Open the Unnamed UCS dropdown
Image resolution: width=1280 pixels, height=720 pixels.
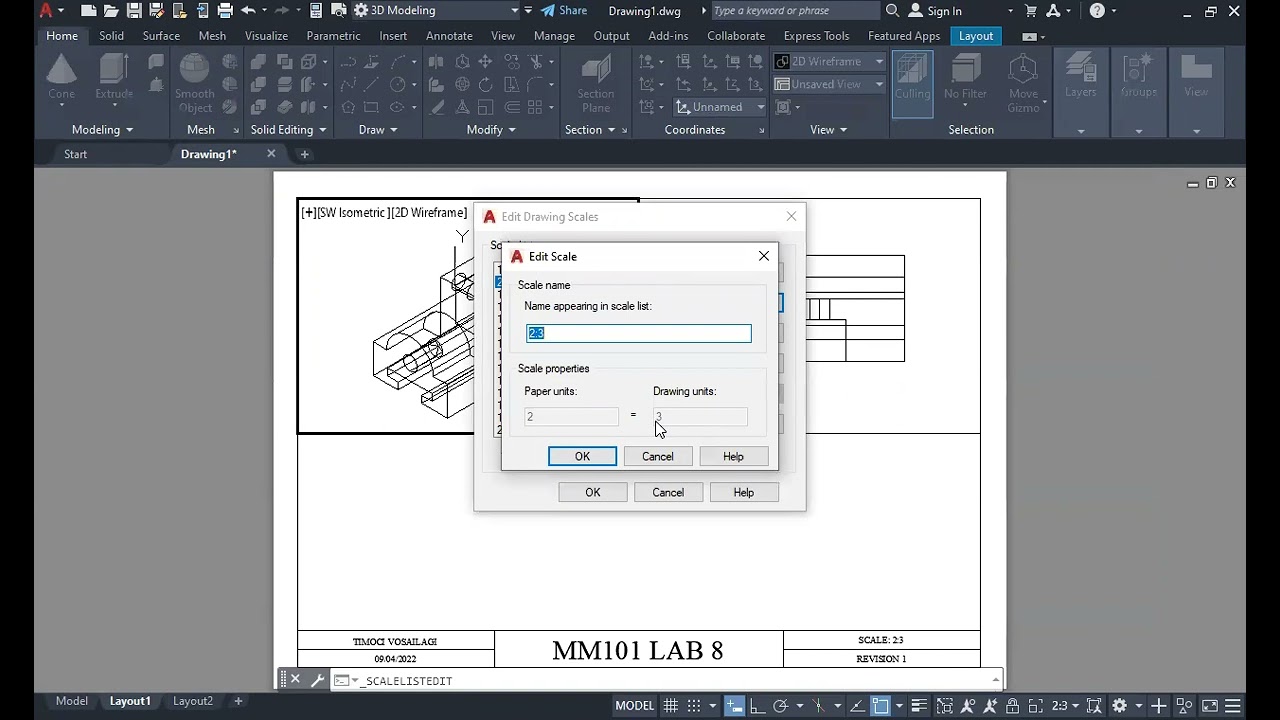pyautogui.click(x=760, y=107)
